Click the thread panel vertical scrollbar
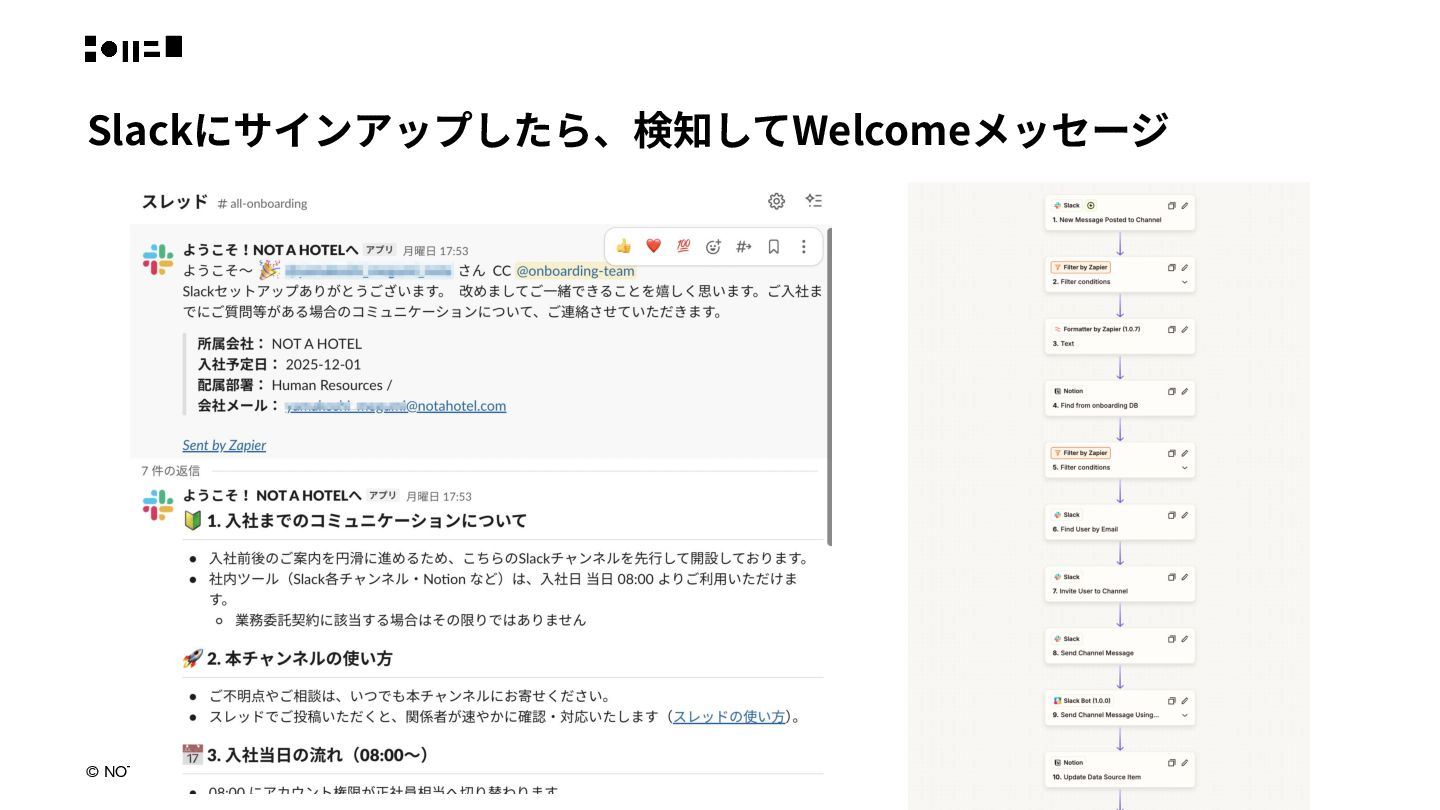This screenshot has height=810, width=1440. [x=829, y=386]
